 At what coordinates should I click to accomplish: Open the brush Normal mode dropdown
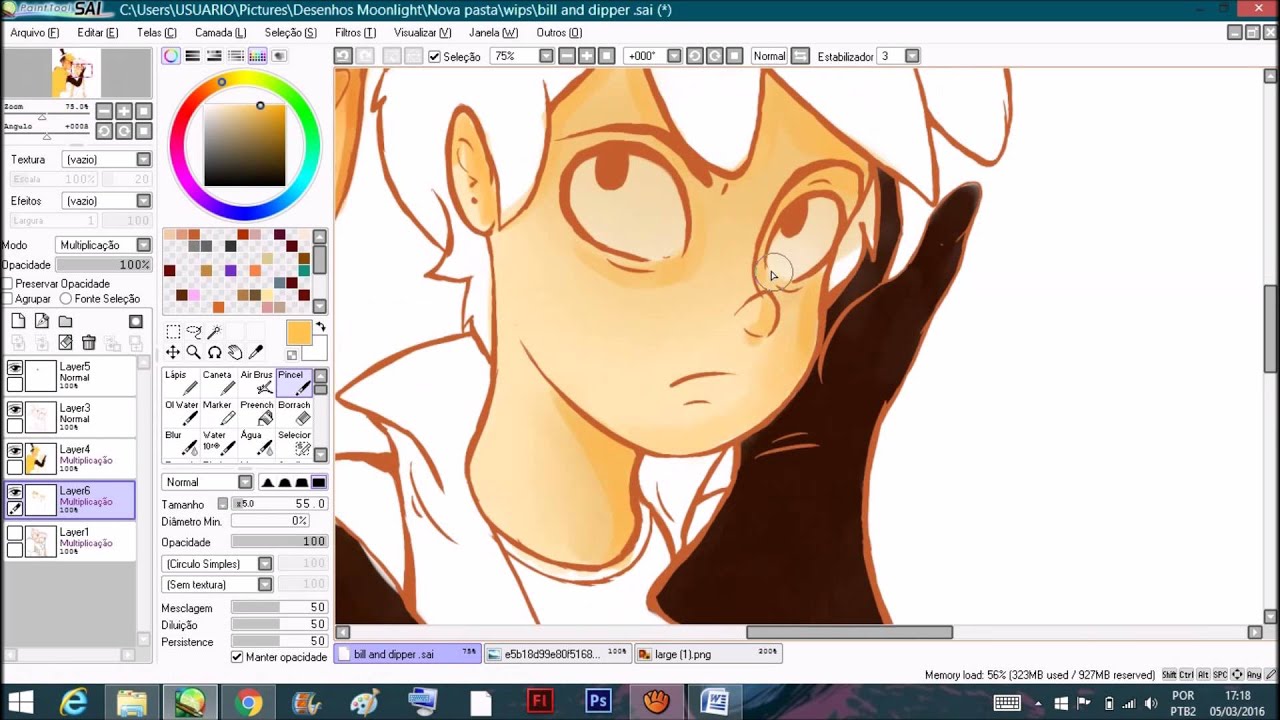click(x=207, y=482)
